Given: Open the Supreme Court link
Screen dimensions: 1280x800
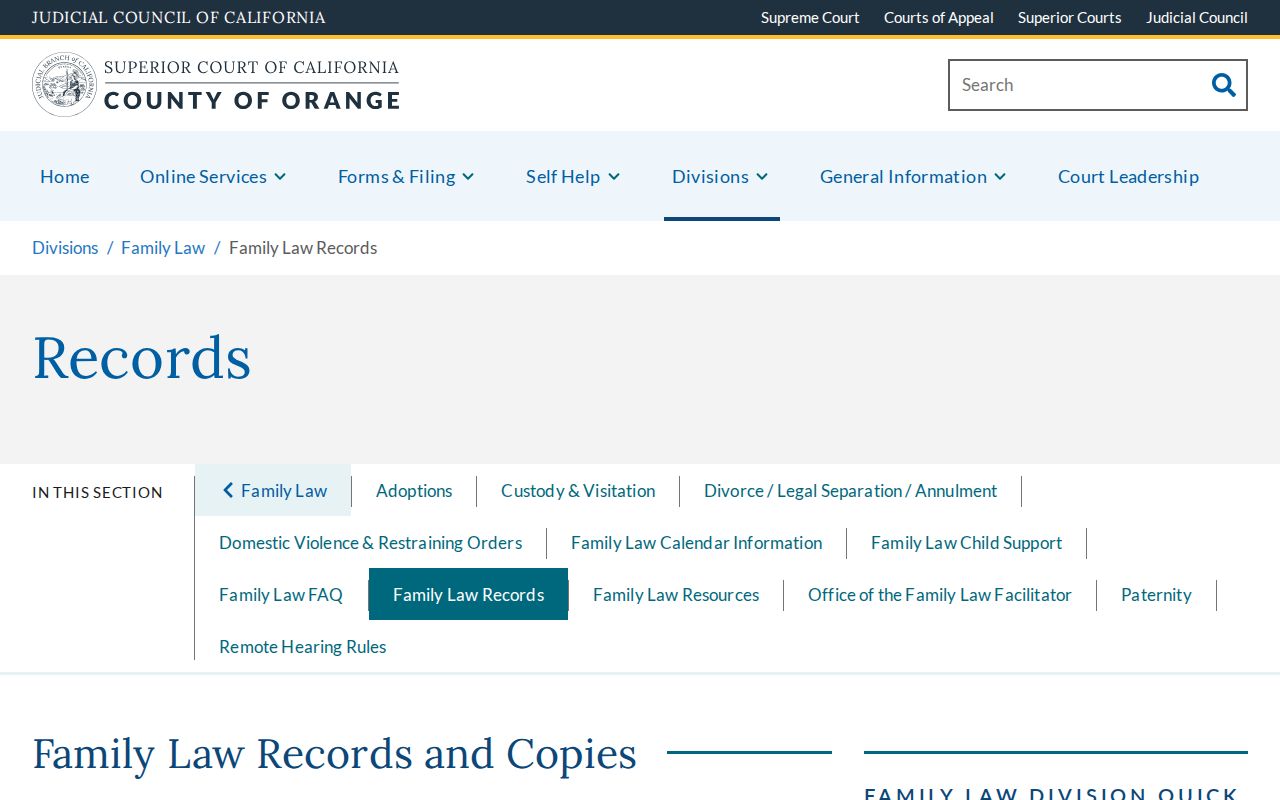Looking at the screenshot, I should pos(810,18).
